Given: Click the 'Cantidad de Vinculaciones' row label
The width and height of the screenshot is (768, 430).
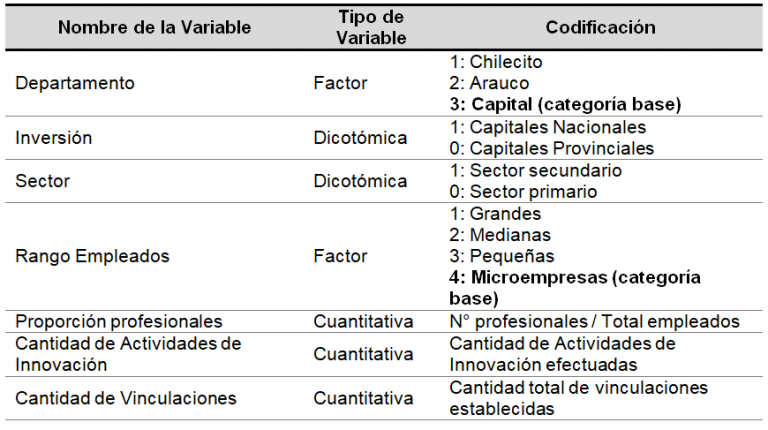Looking at the screenshot, I should (126, 398).
